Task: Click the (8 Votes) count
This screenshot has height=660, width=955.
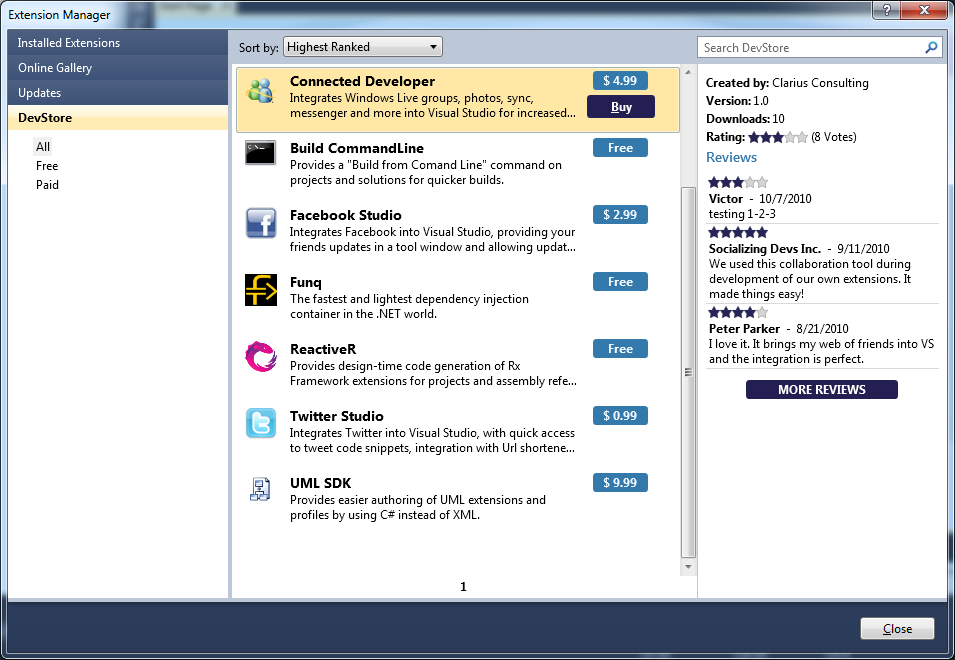Action: 833,137
